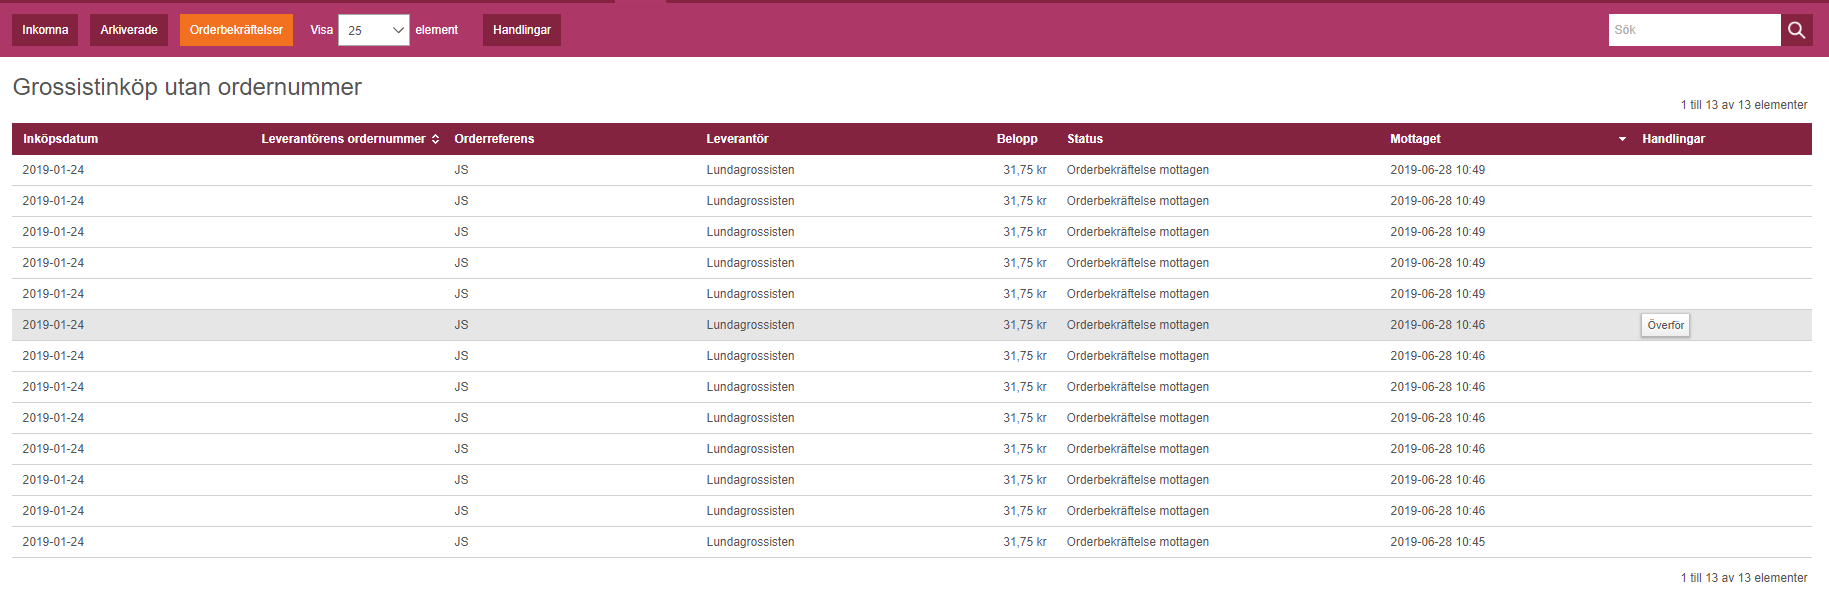
Task: Sort by the Orderreferens column header
Action: pyautogui.click(x=494, y=139)
